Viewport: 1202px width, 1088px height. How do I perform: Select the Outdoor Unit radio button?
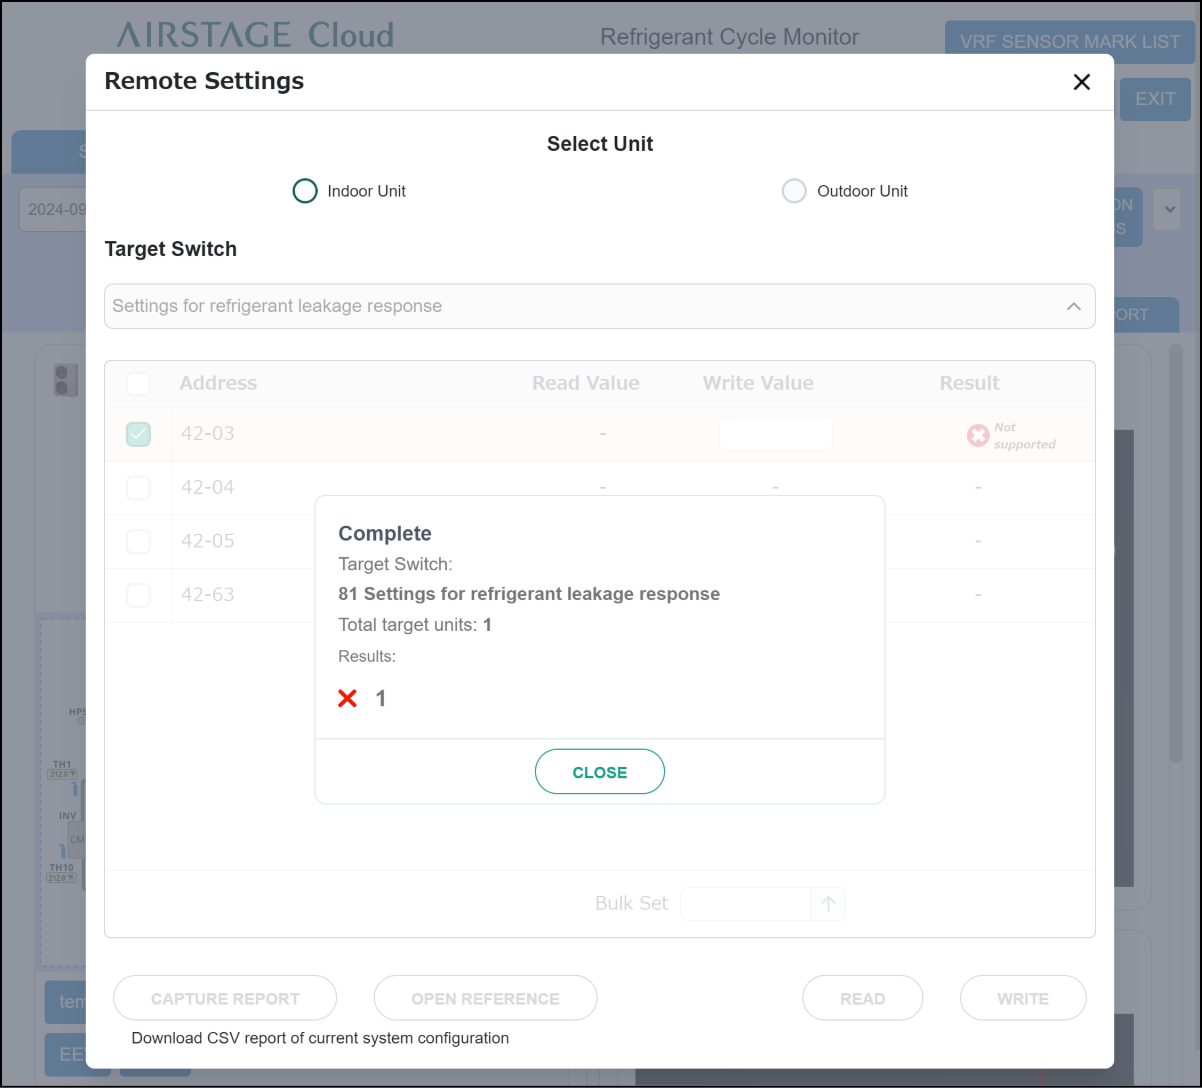point(794,191)
